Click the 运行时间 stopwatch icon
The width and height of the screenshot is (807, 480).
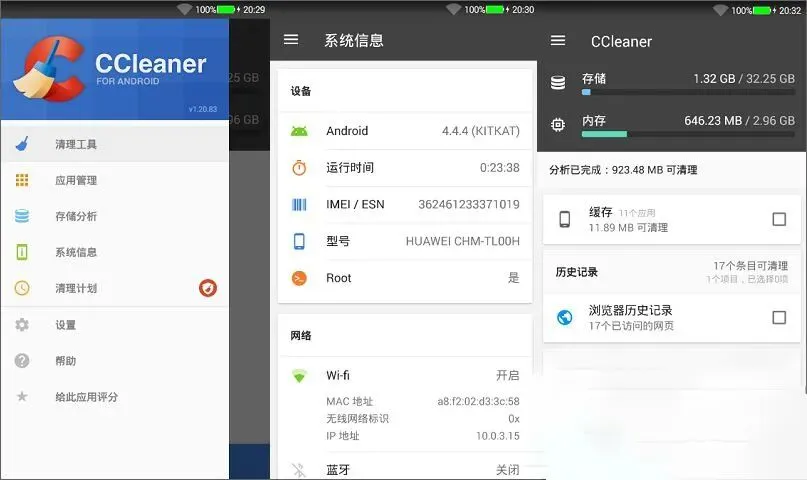point(299,168)
